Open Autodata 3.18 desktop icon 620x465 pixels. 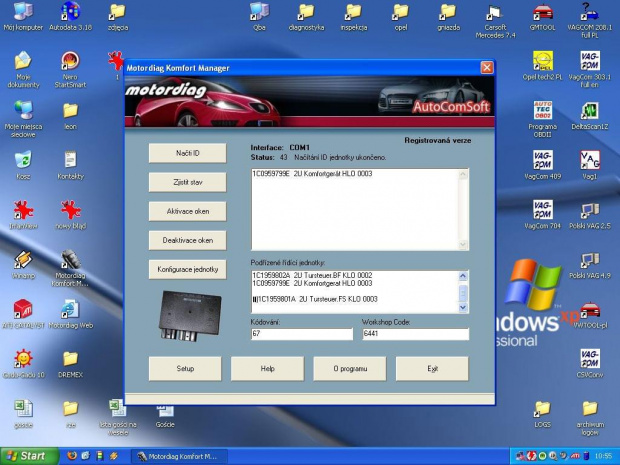(70, 17)
